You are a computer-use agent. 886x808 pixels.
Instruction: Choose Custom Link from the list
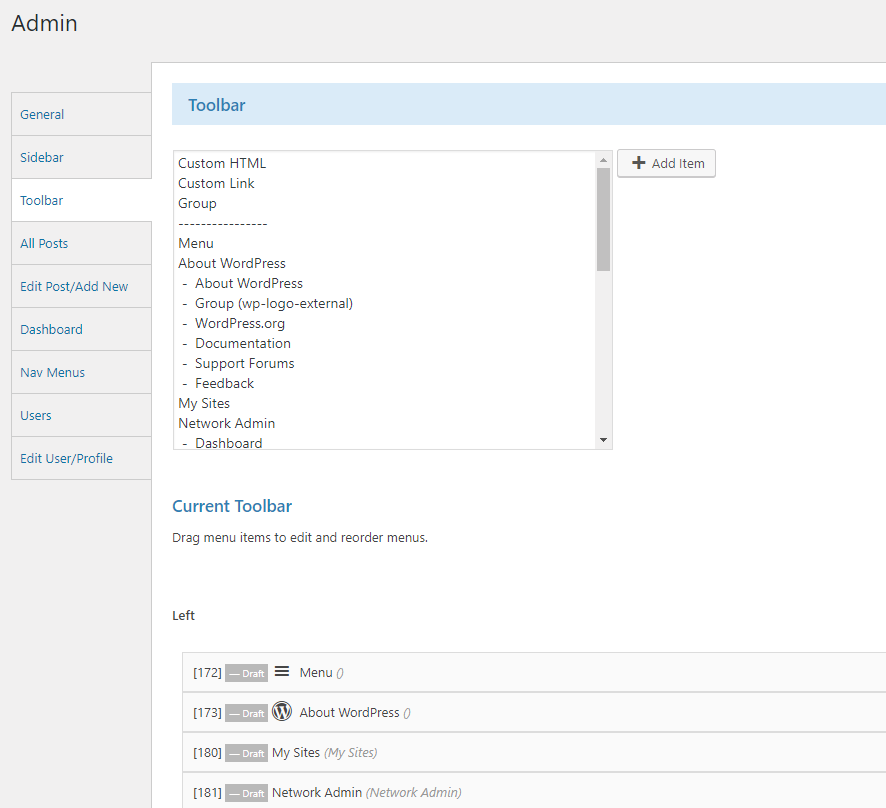(x=216, y=183)
